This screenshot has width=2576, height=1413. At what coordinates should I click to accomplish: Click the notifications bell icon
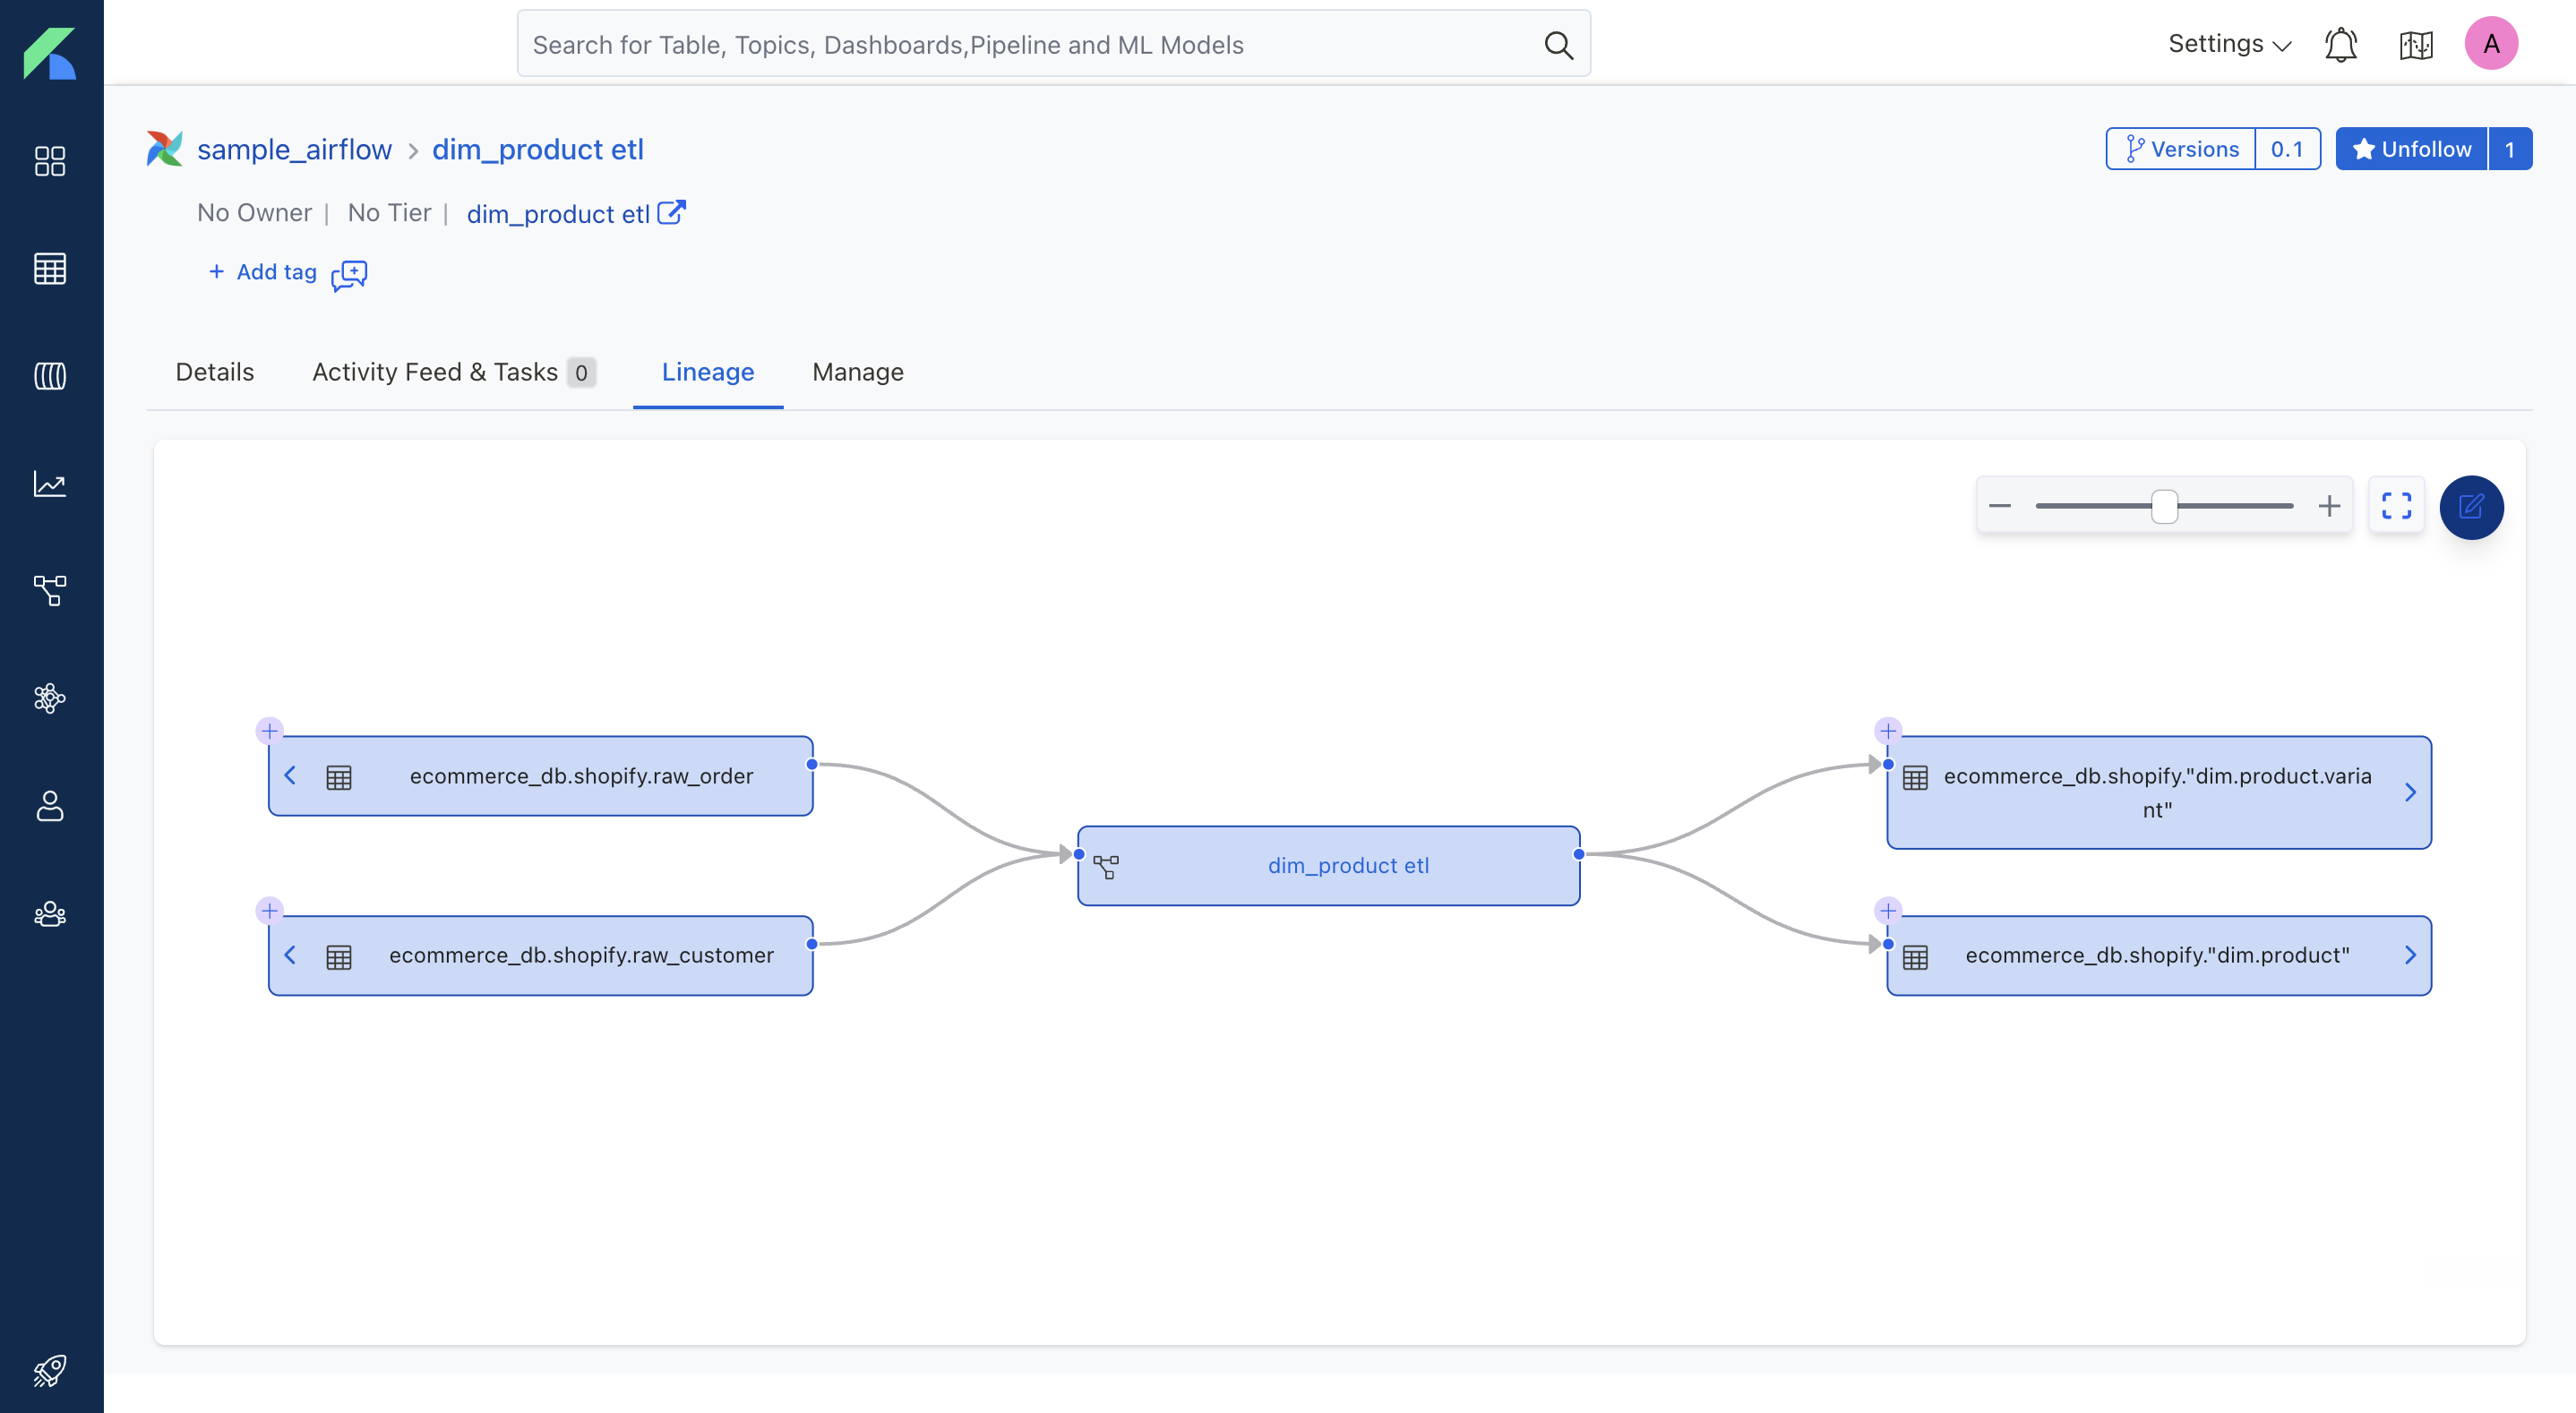(2340, 45)
